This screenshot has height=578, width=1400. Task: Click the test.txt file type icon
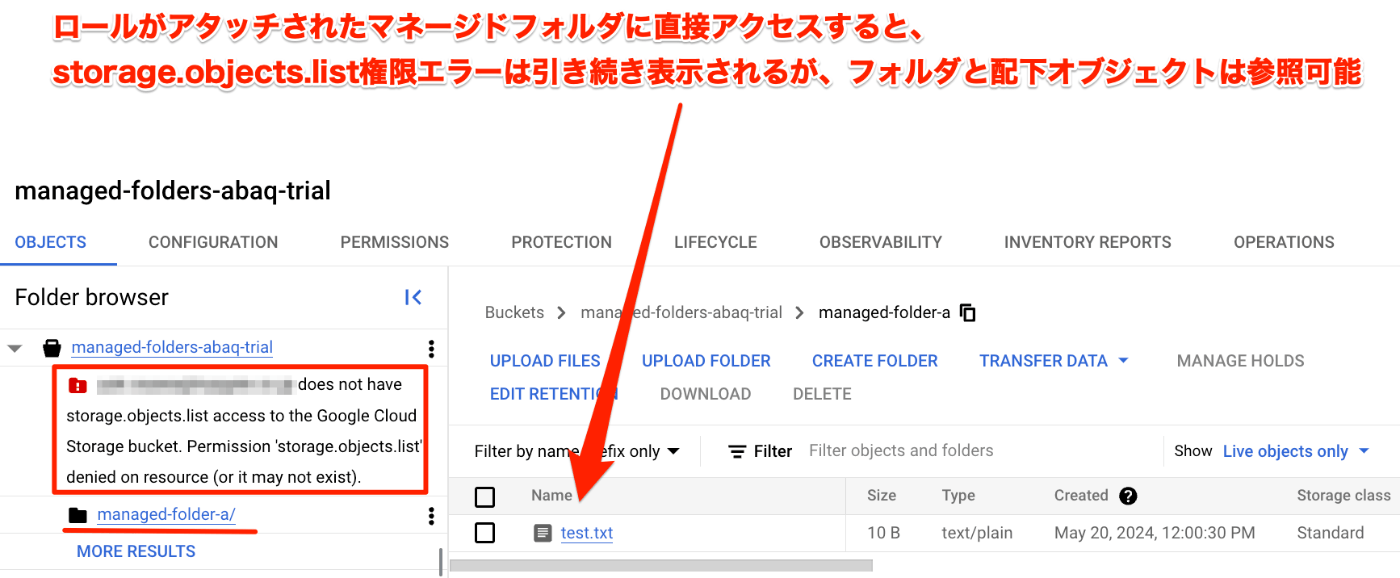point(543,533)
